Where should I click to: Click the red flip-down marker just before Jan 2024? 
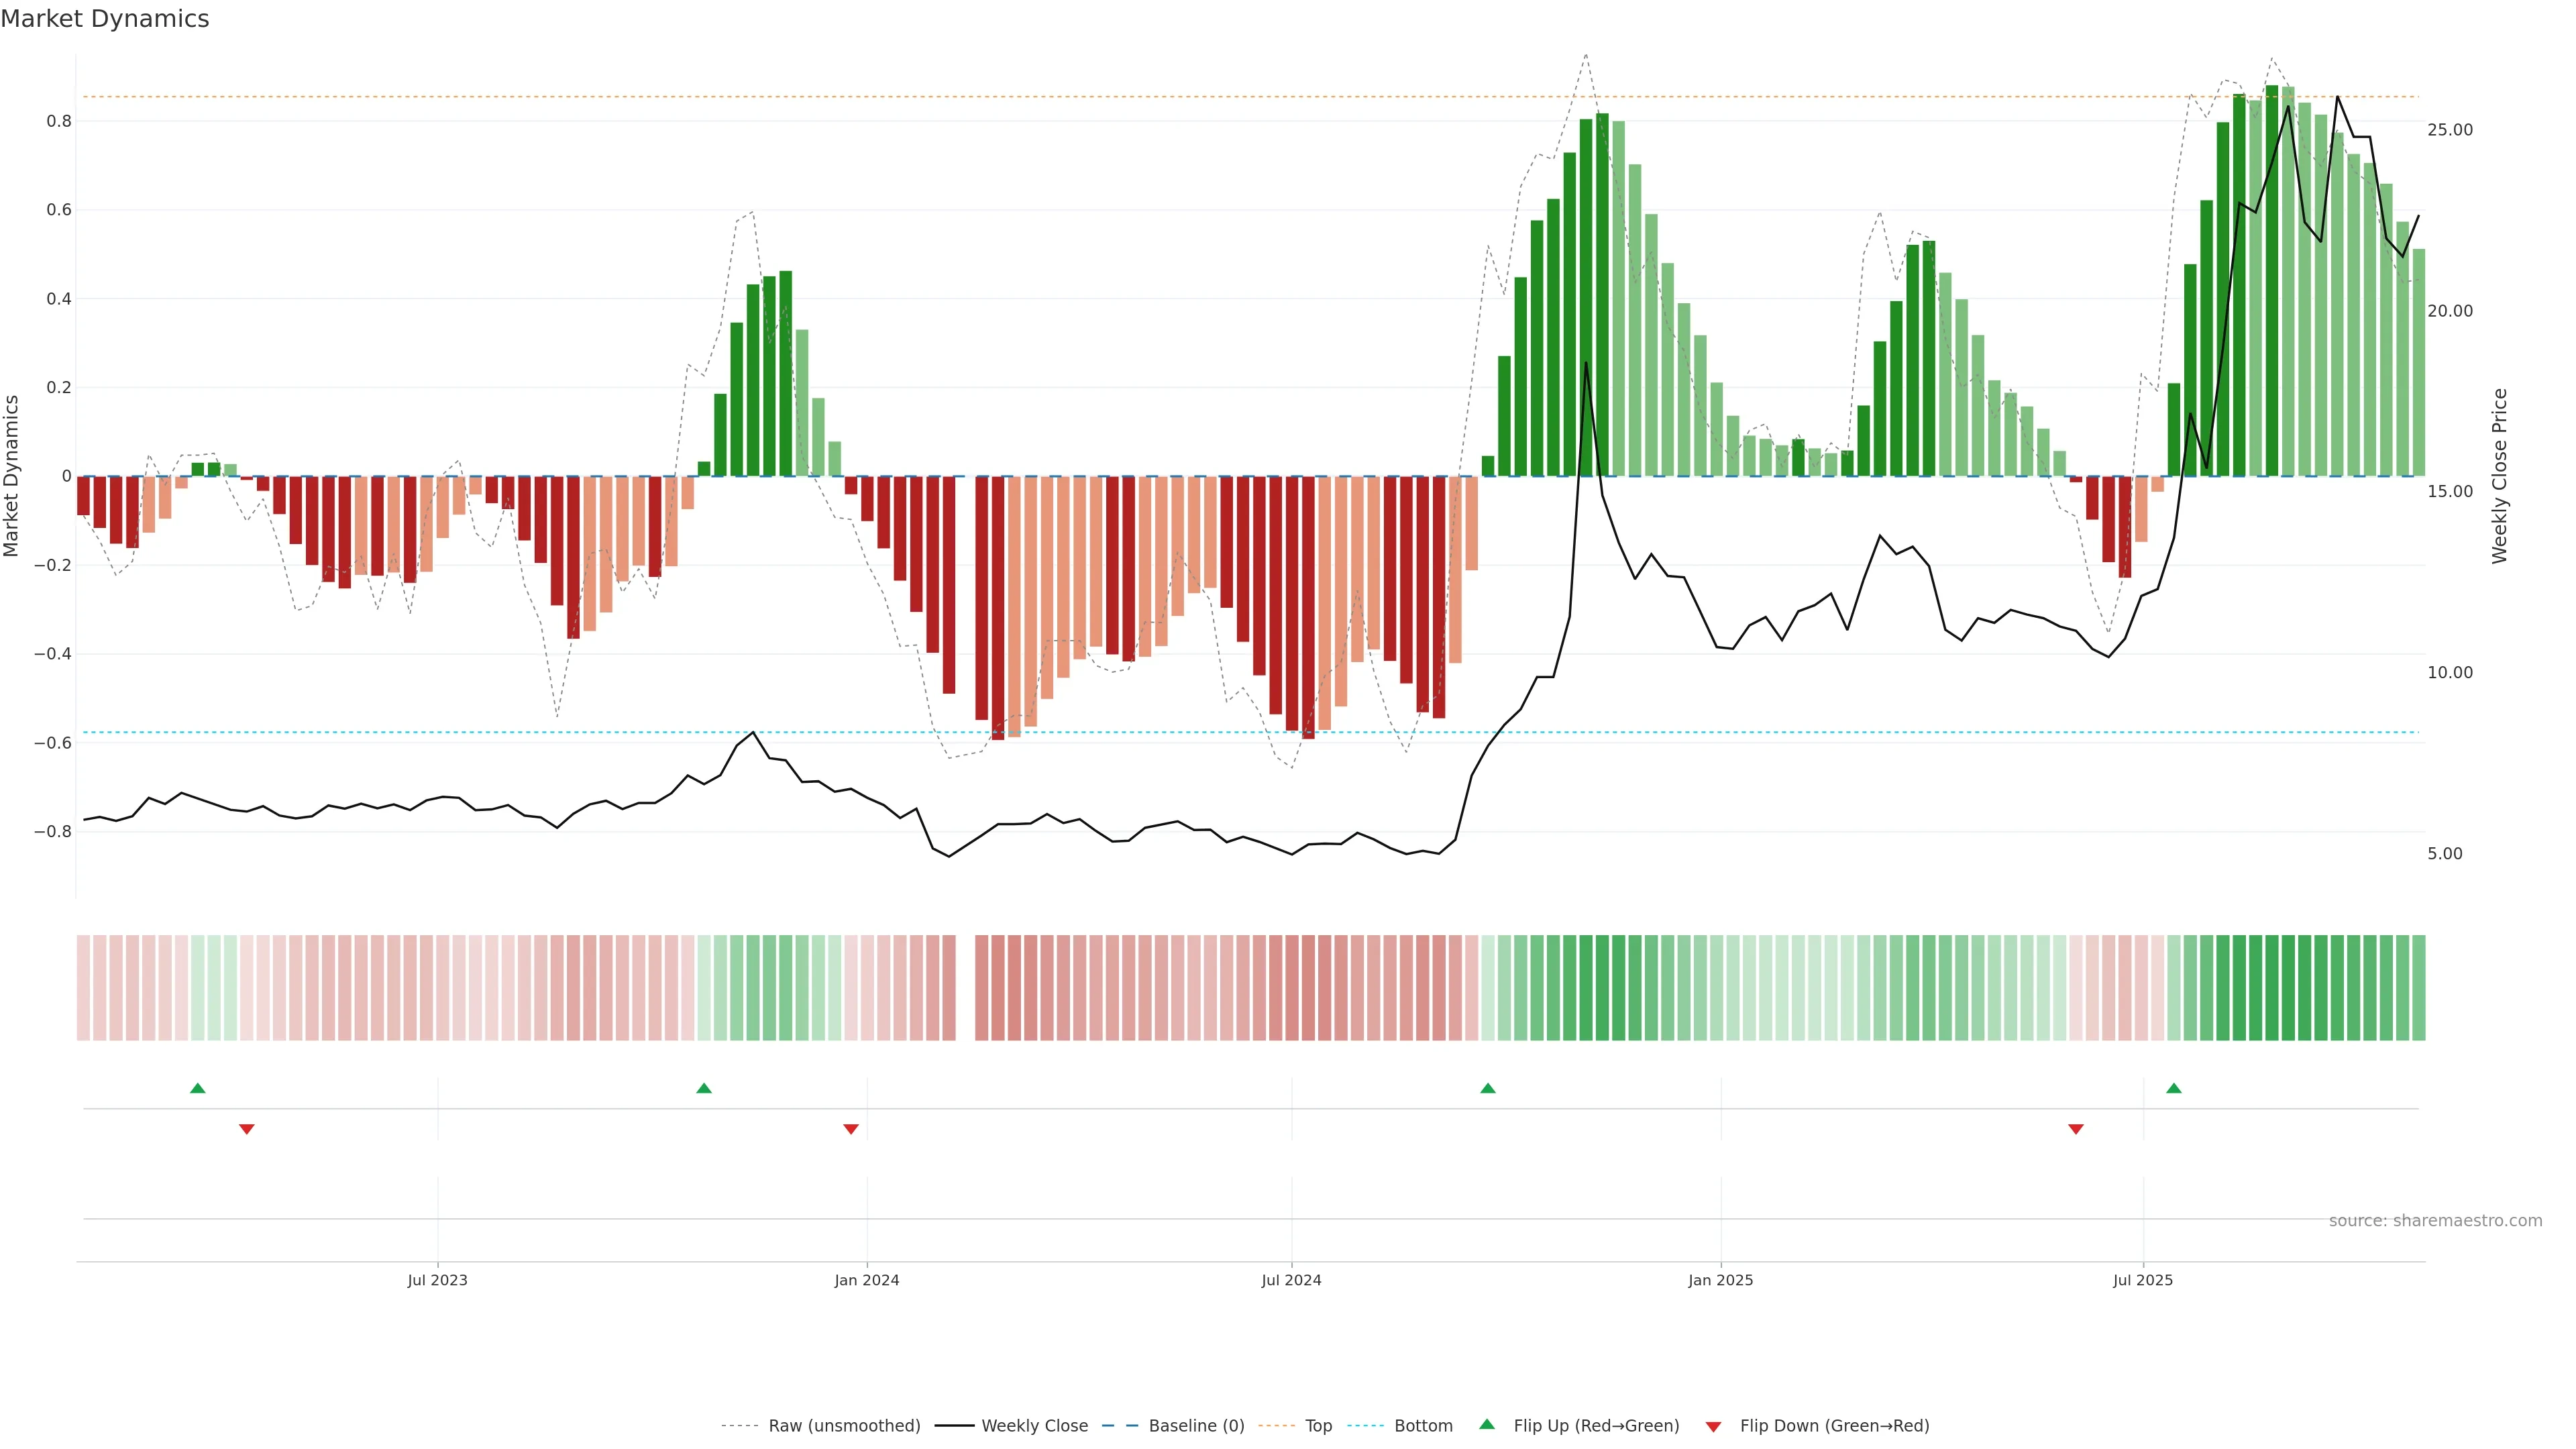pyautogui.click(x=851, y=1129)
